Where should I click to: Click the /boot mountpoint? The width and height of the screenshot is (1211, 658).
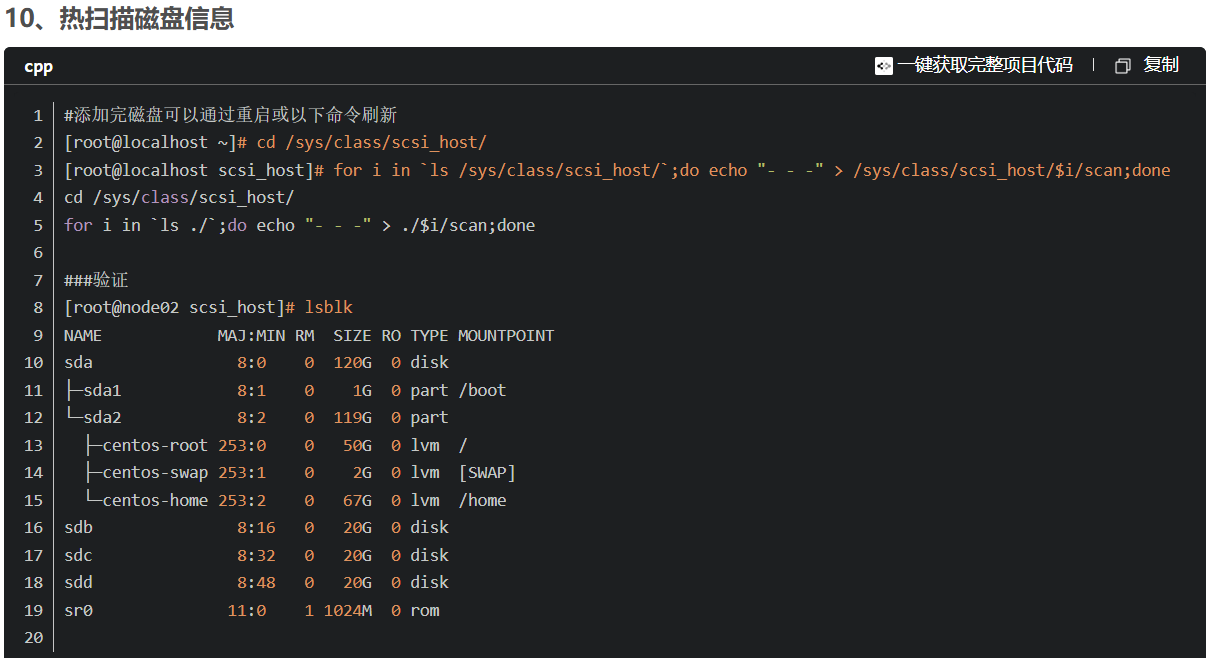click(482, 390)
